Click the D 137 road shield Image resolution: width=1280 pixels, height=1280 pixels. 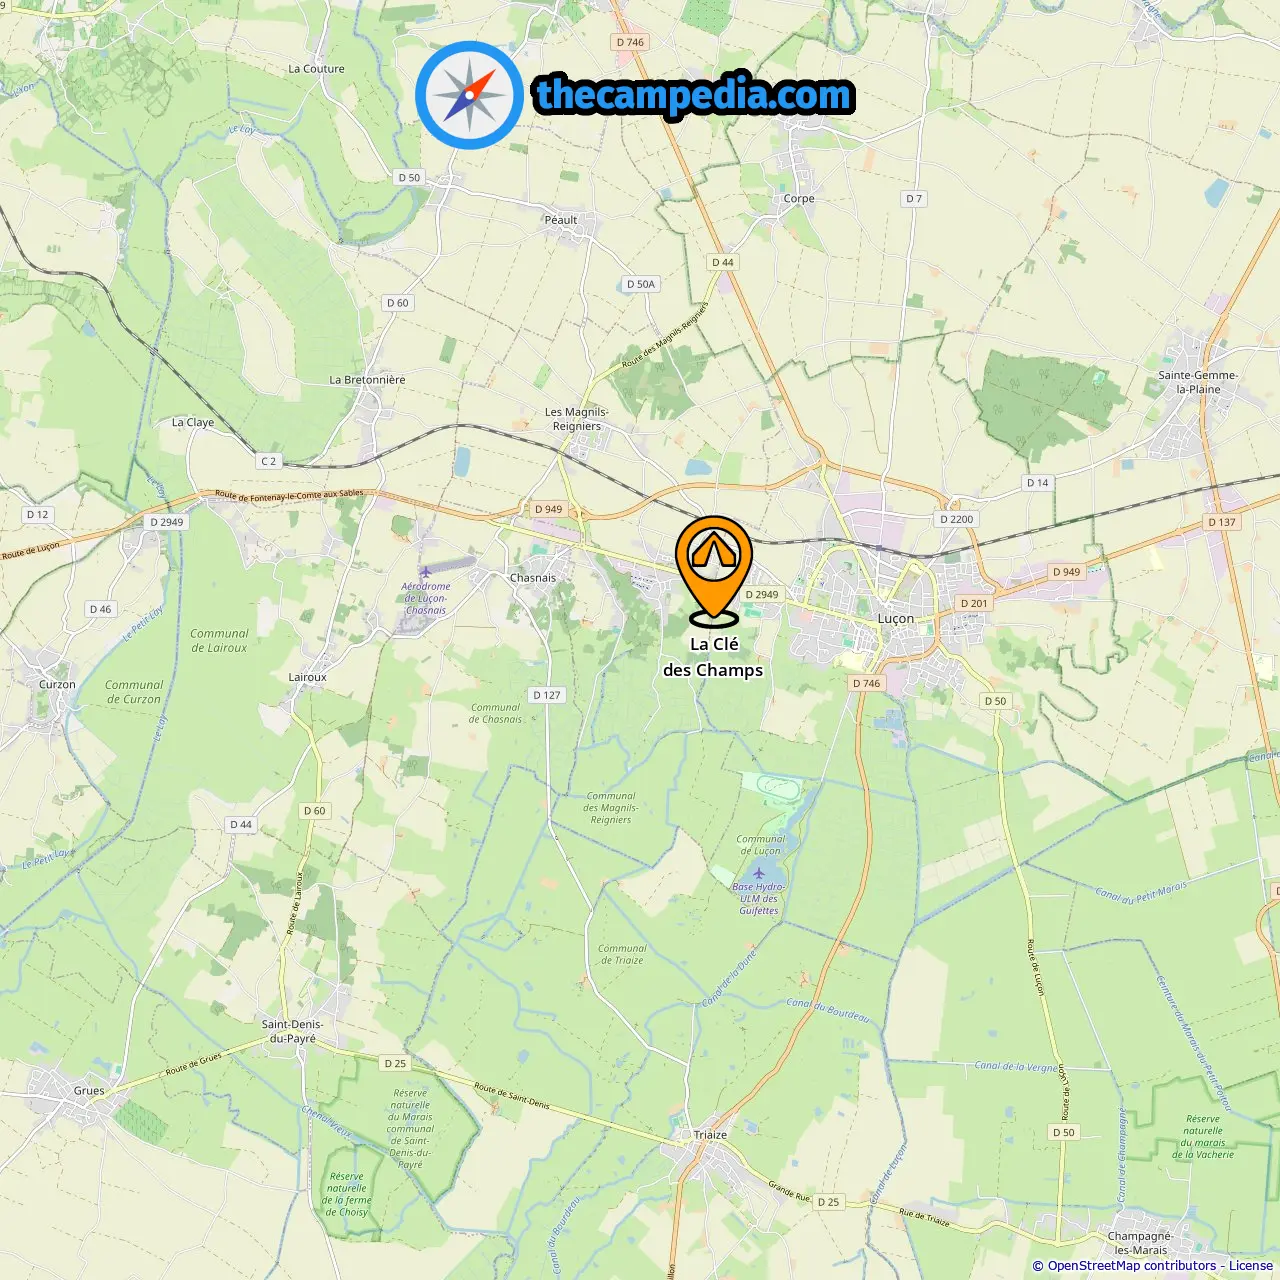click(x=1222, y=522)
